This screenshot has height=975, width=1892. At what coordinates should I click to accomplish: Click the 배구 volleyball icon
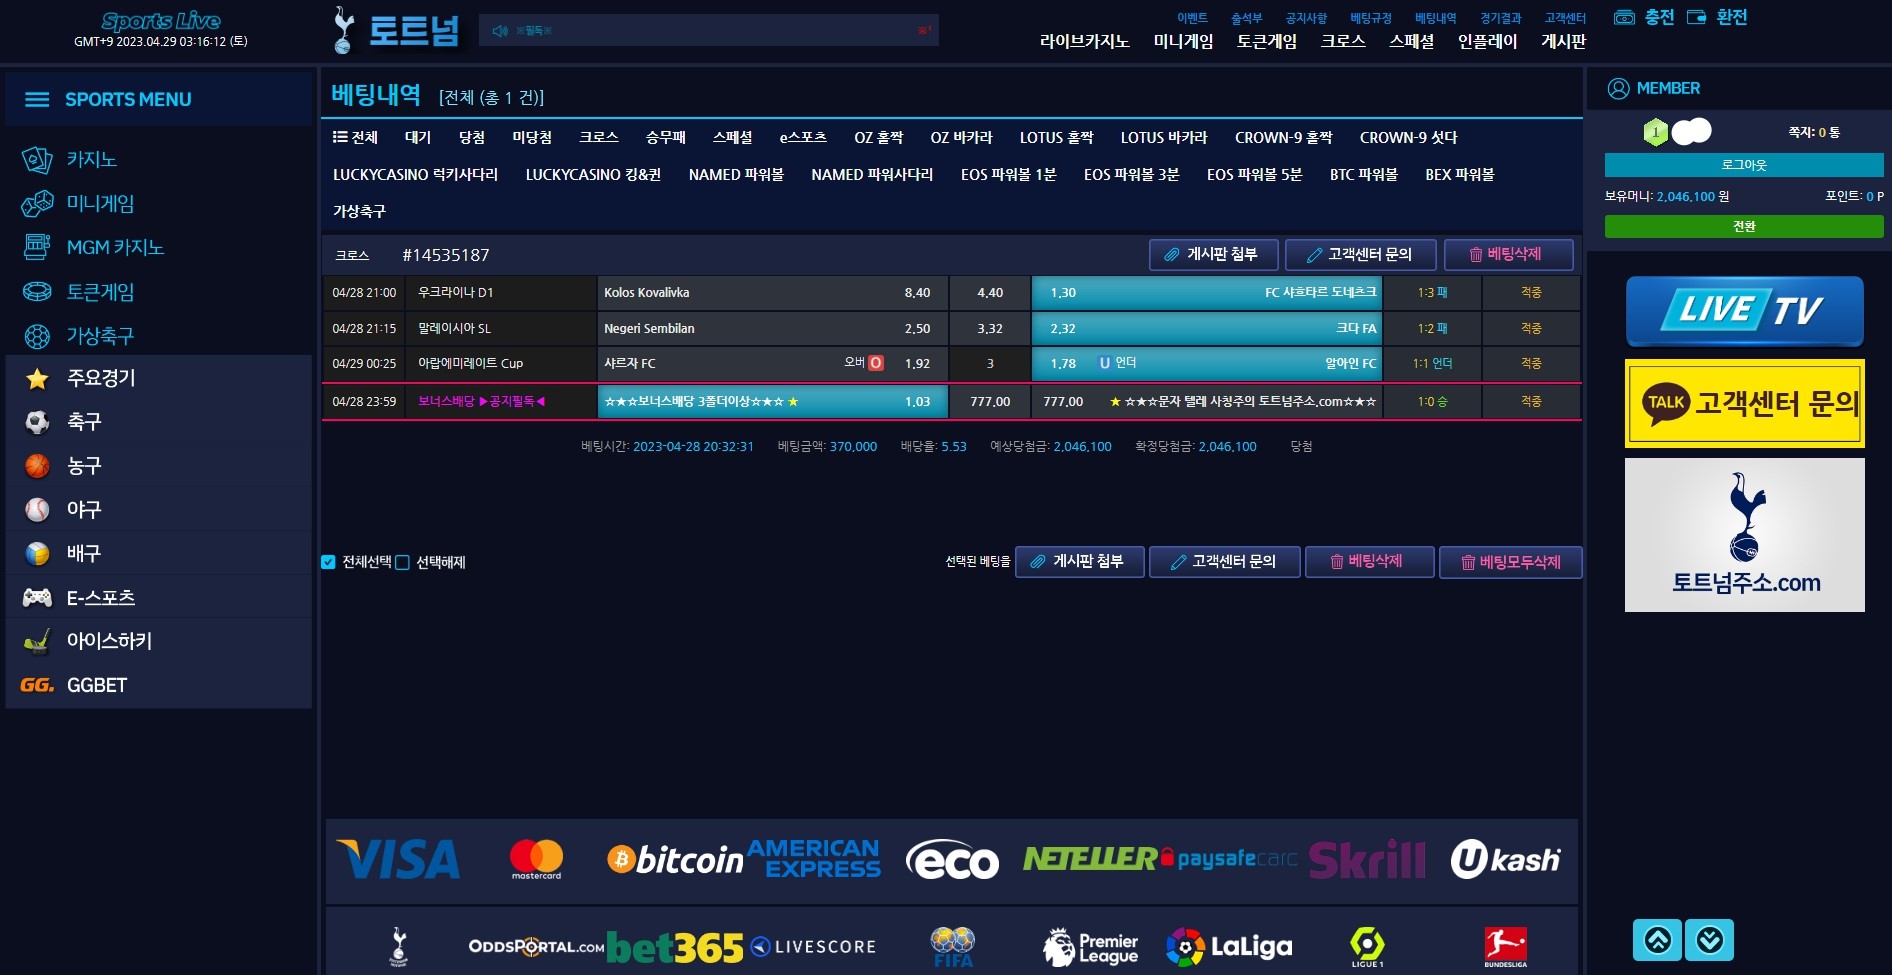tap(37, 554)
